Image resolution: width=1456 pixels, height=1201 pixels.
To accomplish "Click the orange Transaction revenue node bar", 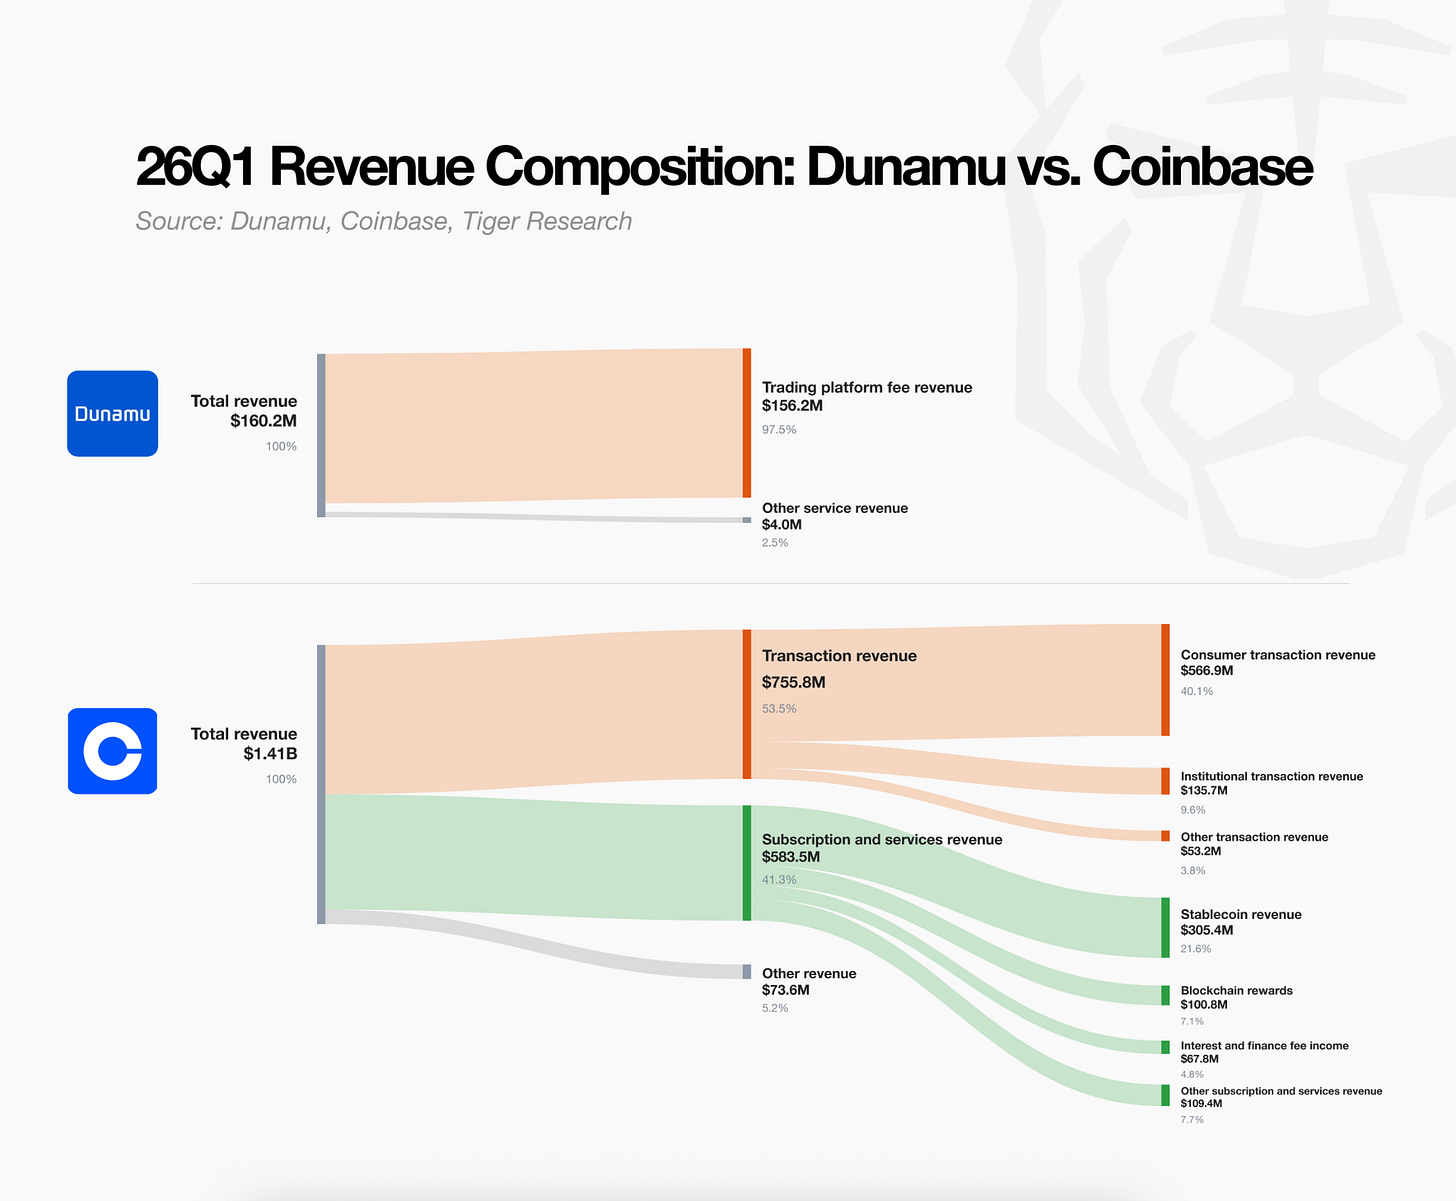I will pyautogui.click(x=747, y=704).
